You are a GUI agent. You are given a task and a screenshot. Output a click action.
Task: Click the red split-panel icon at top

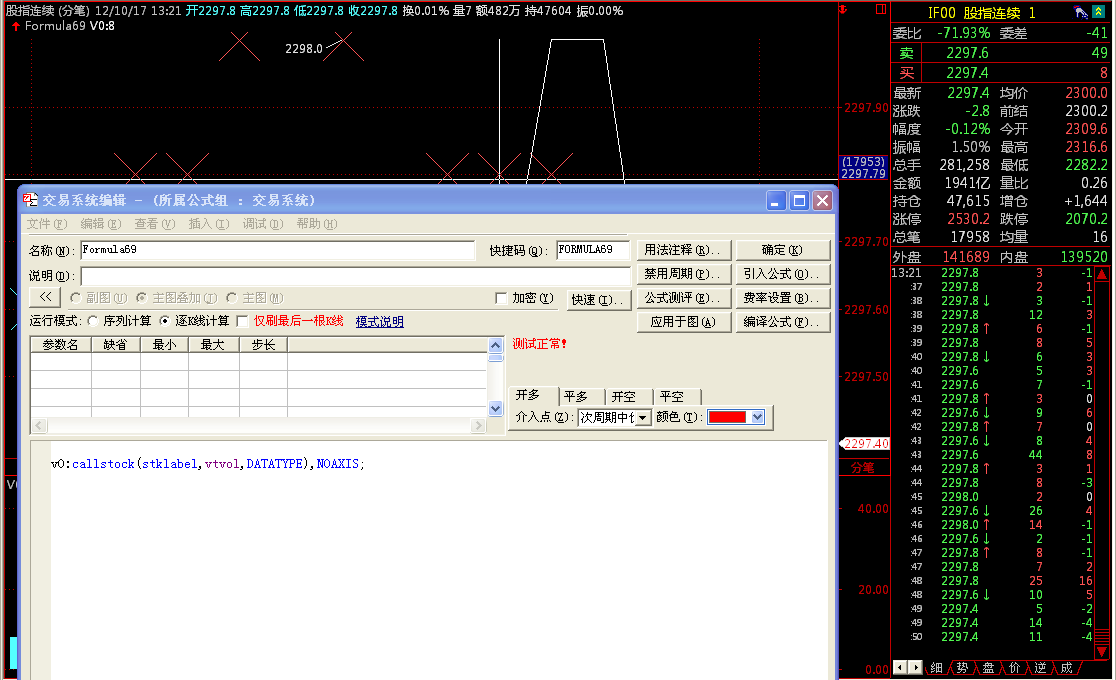click(880, 10)
